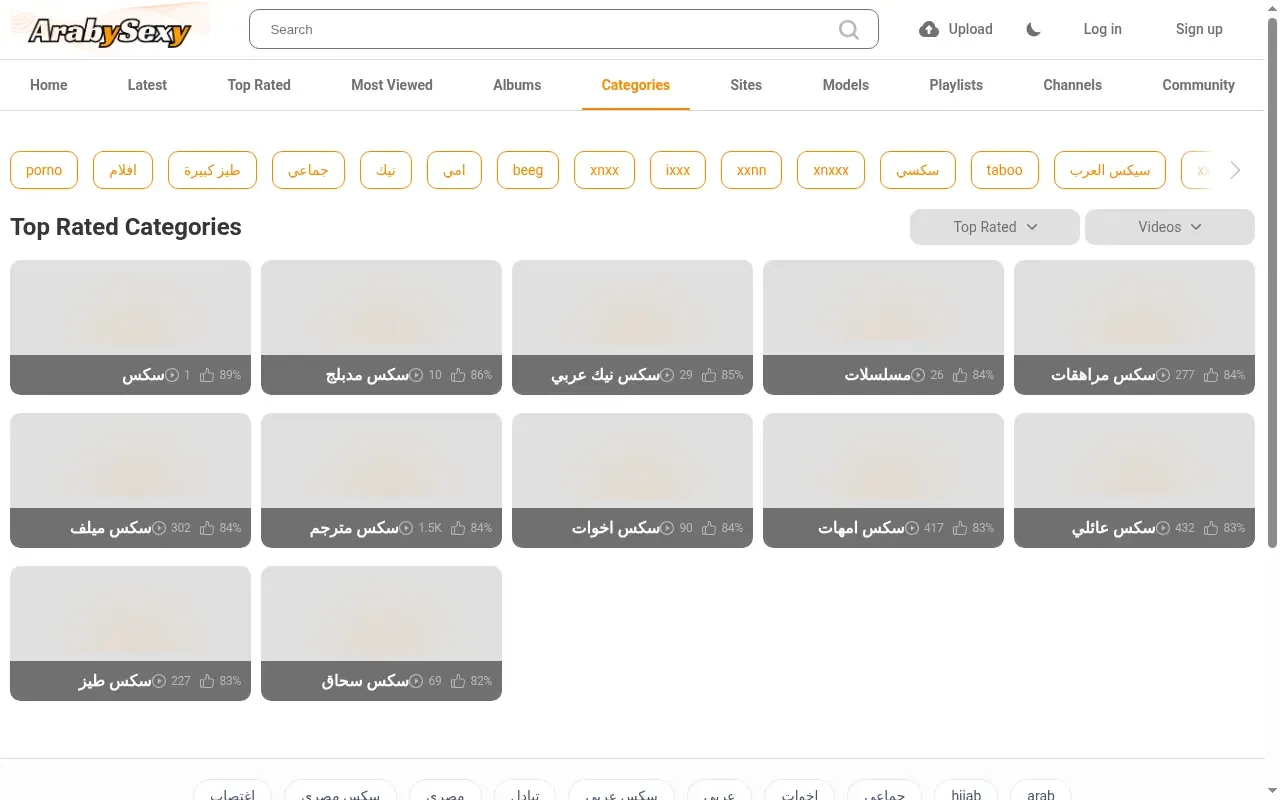Click the thumbs-up icon beside 82%
Screen dimensions: 1280x800
[x=458, y=681]
